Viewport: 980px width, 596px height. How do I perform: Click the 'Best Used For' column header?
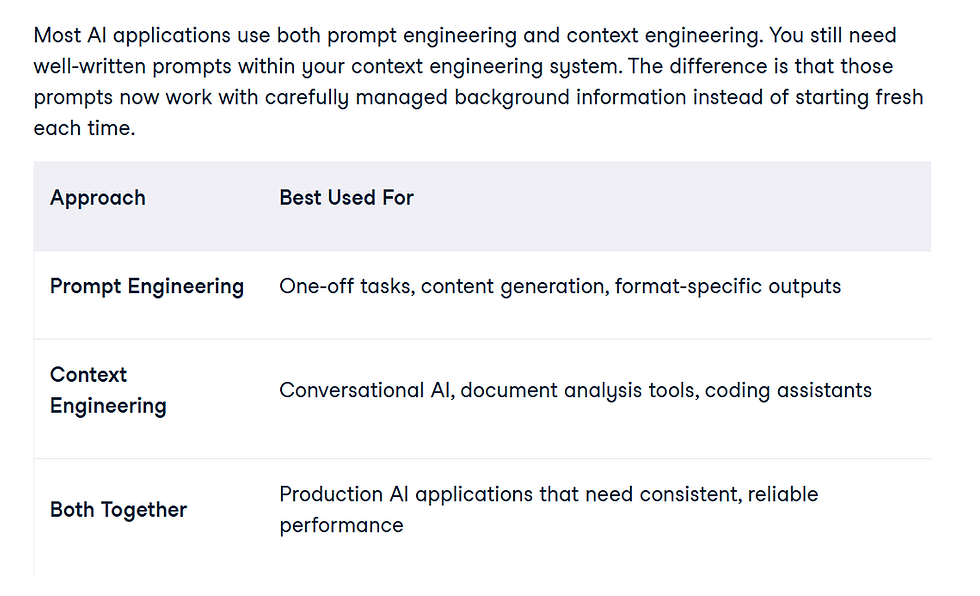[x=346, y=198]
